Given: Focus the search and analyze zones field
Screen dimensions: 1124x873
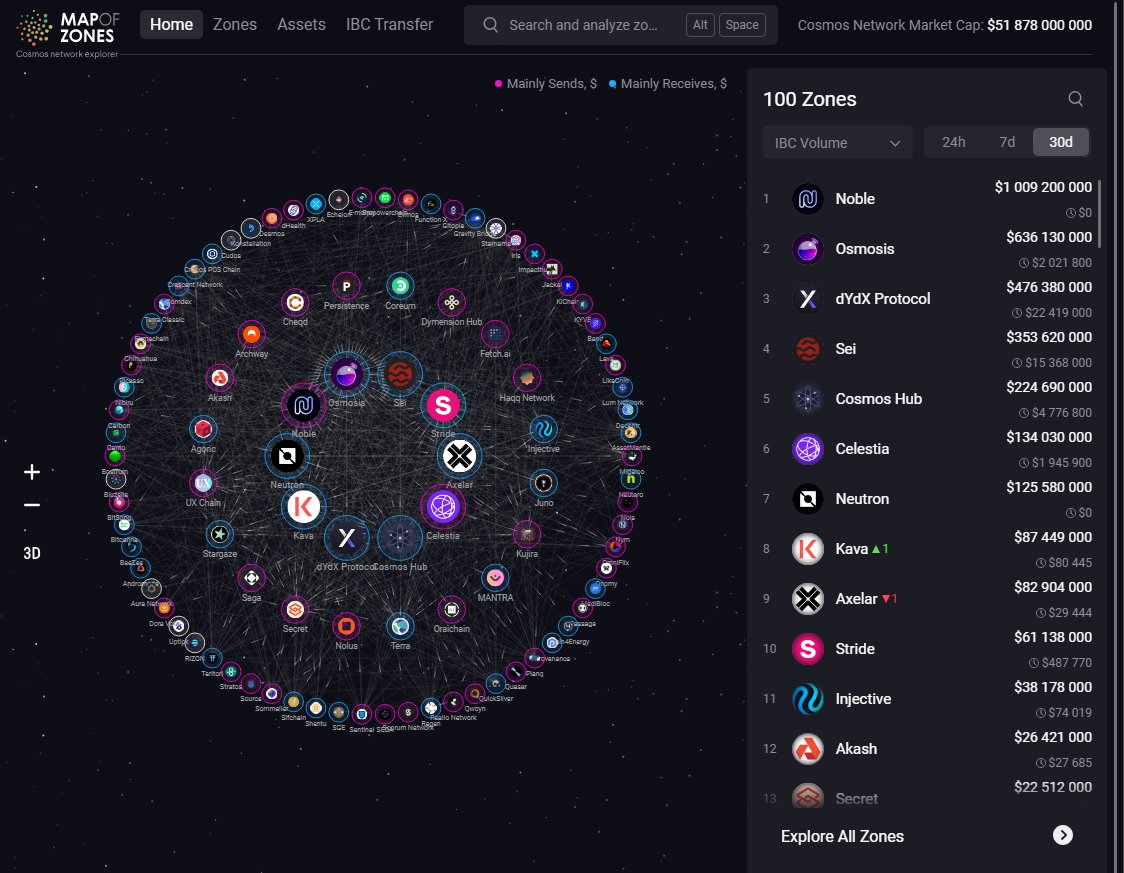Looking at the screenshot, I should pos(620,25).
